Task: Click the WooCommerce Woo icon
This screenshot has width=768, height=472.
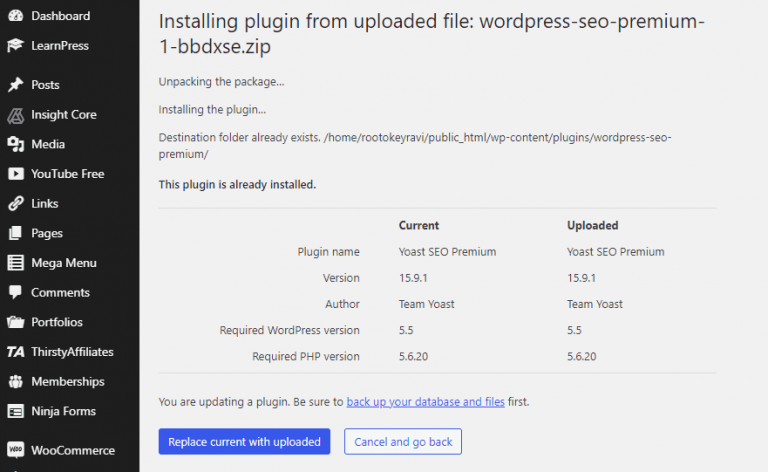Action: (x=16, y=450)
